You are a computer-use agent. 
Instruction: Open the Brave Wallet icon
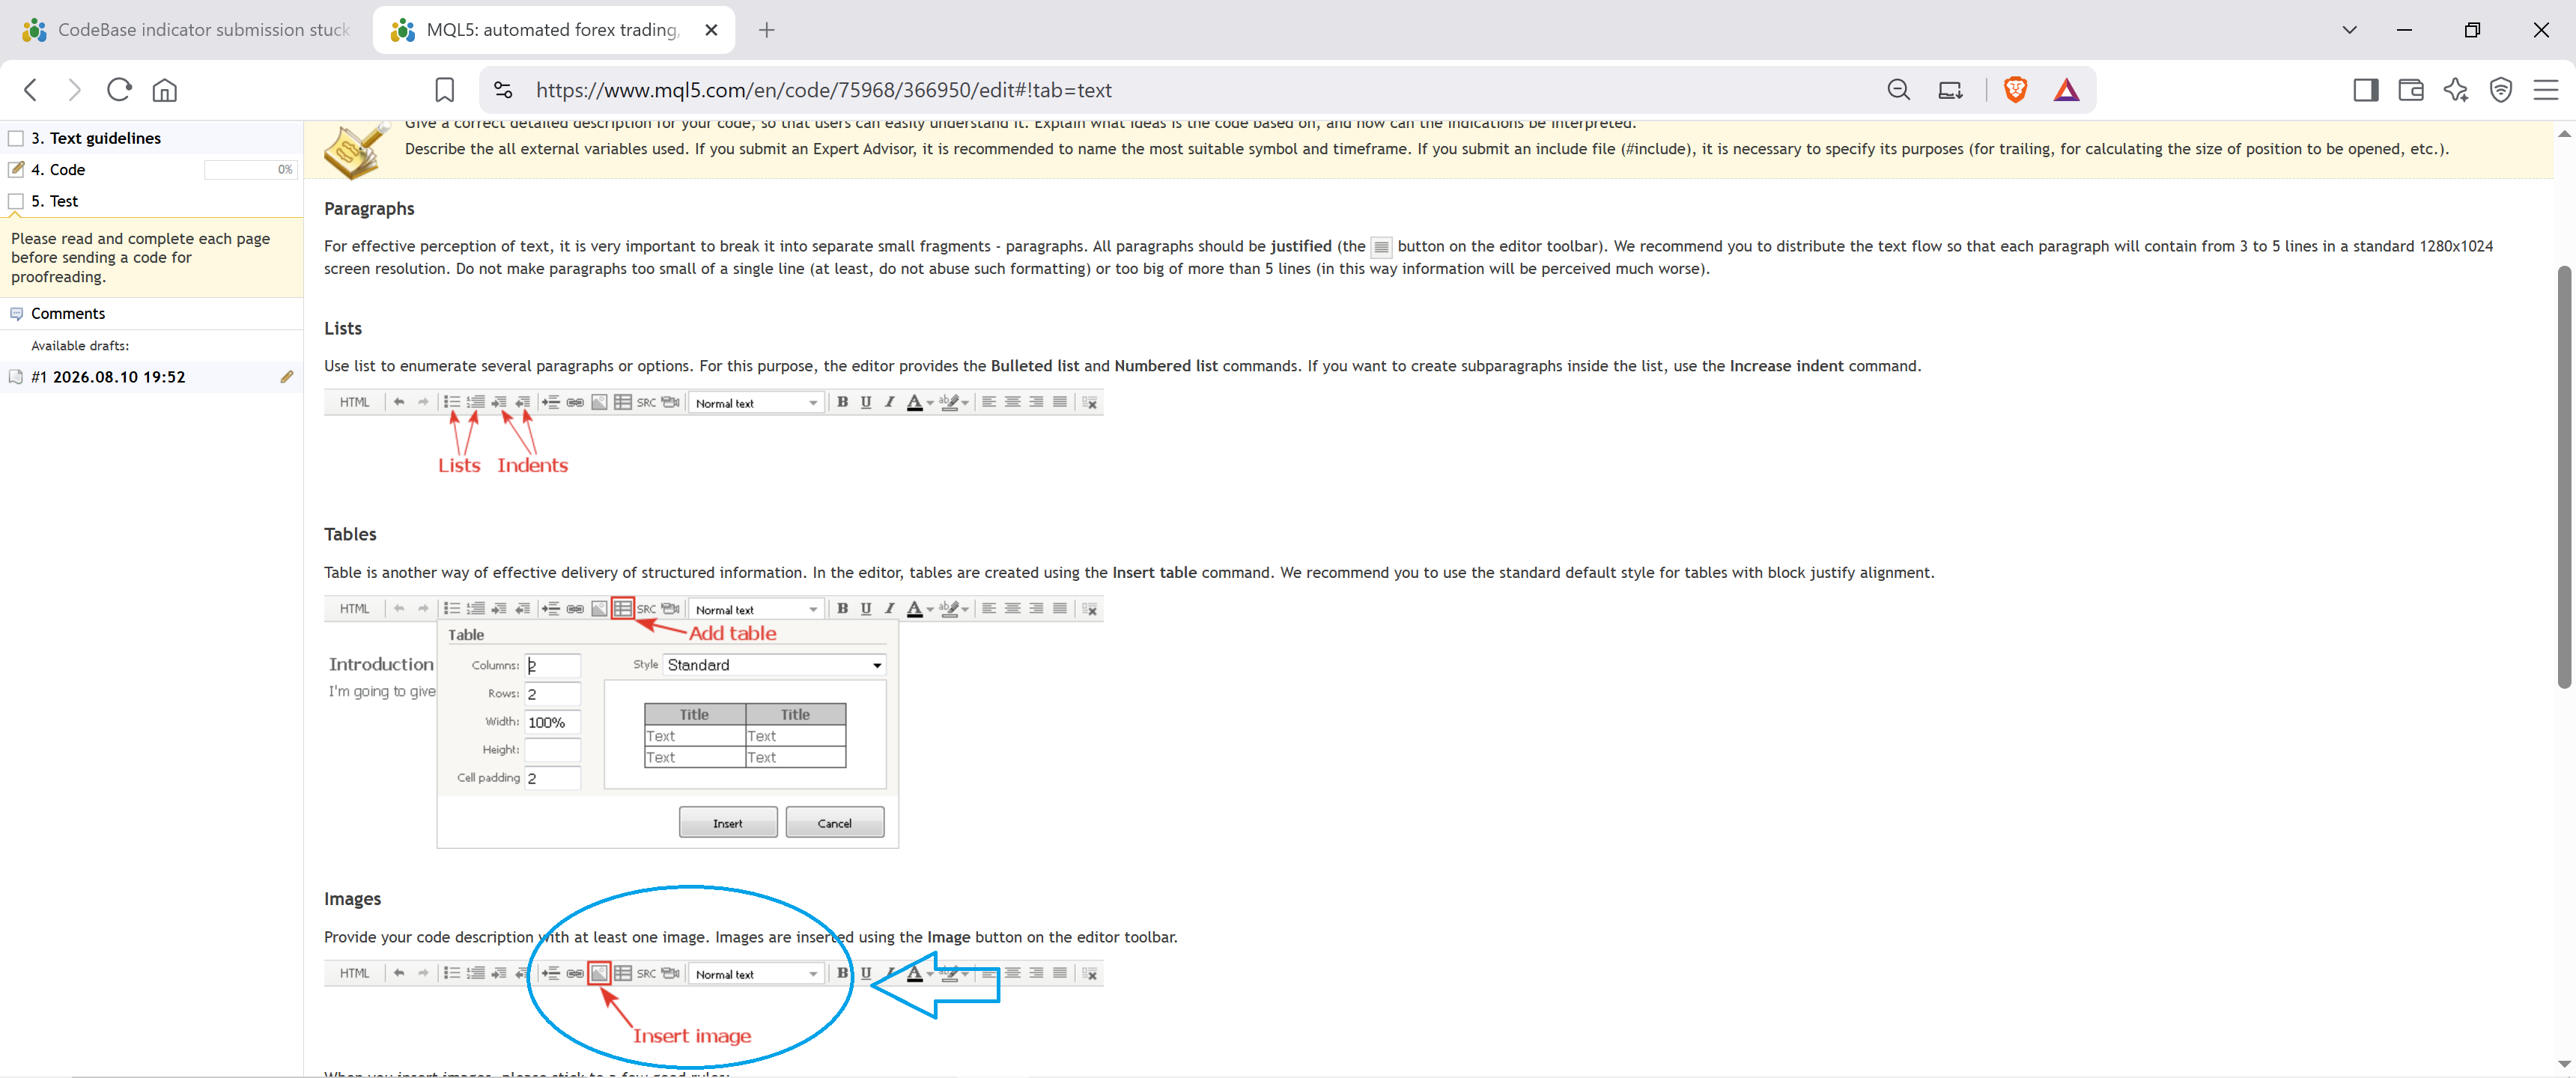point(2410,90)
